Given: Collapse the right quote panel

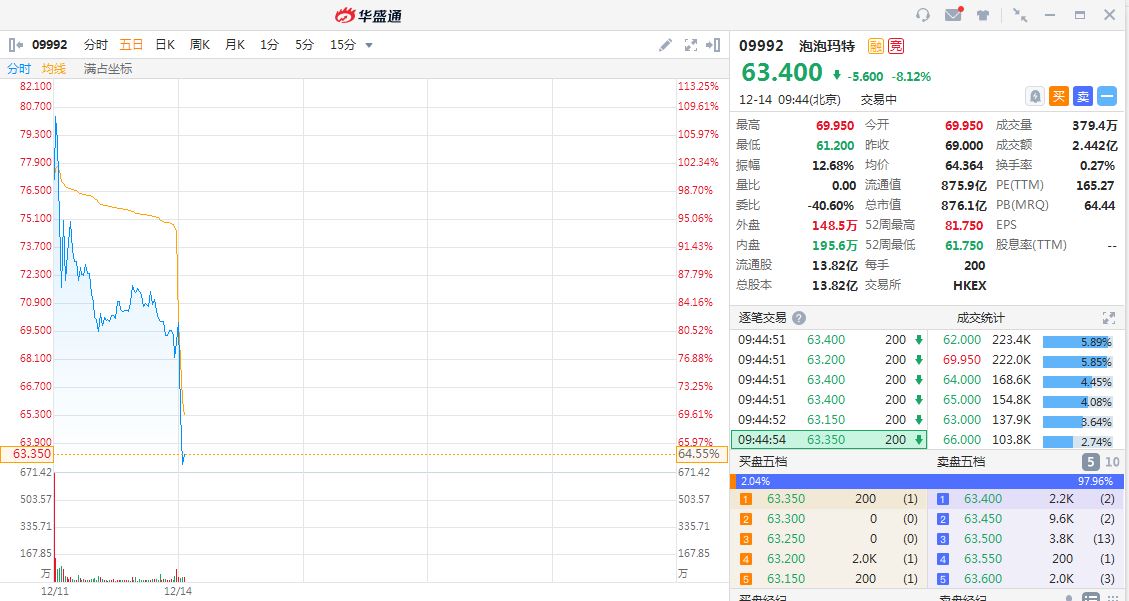Looking at the screenshot, I should coord(713,45).
